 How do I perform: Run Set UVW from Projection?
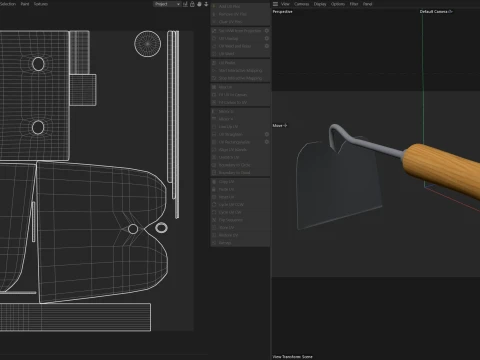(x=237, y=31)
